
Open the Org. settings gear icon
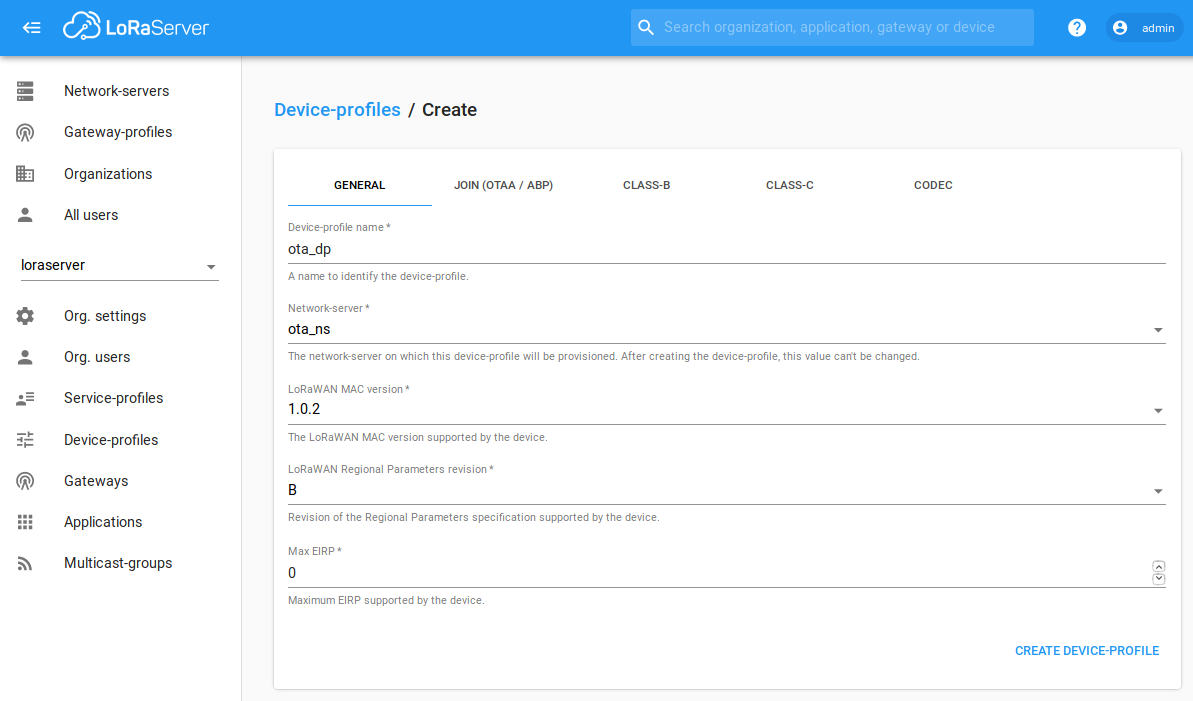tap(25, 315)
